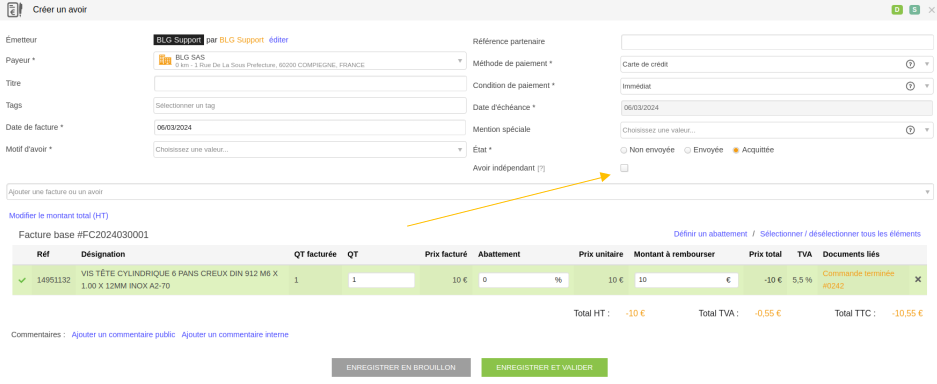Click the green D badge icon
Screen dimensions: 937x384
coord(896,10)
